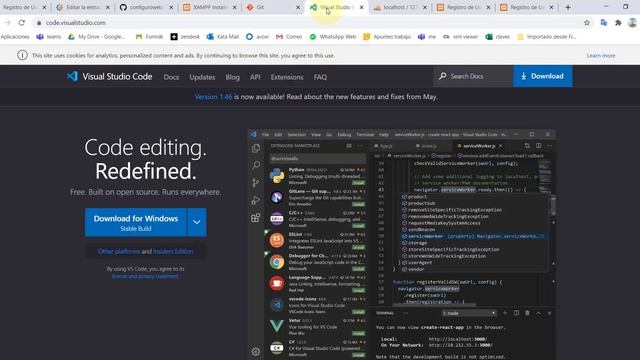Screen dimensions: 640x360
Task: Click the info icon in cookie banner
Action: click(x=22, y=55)
